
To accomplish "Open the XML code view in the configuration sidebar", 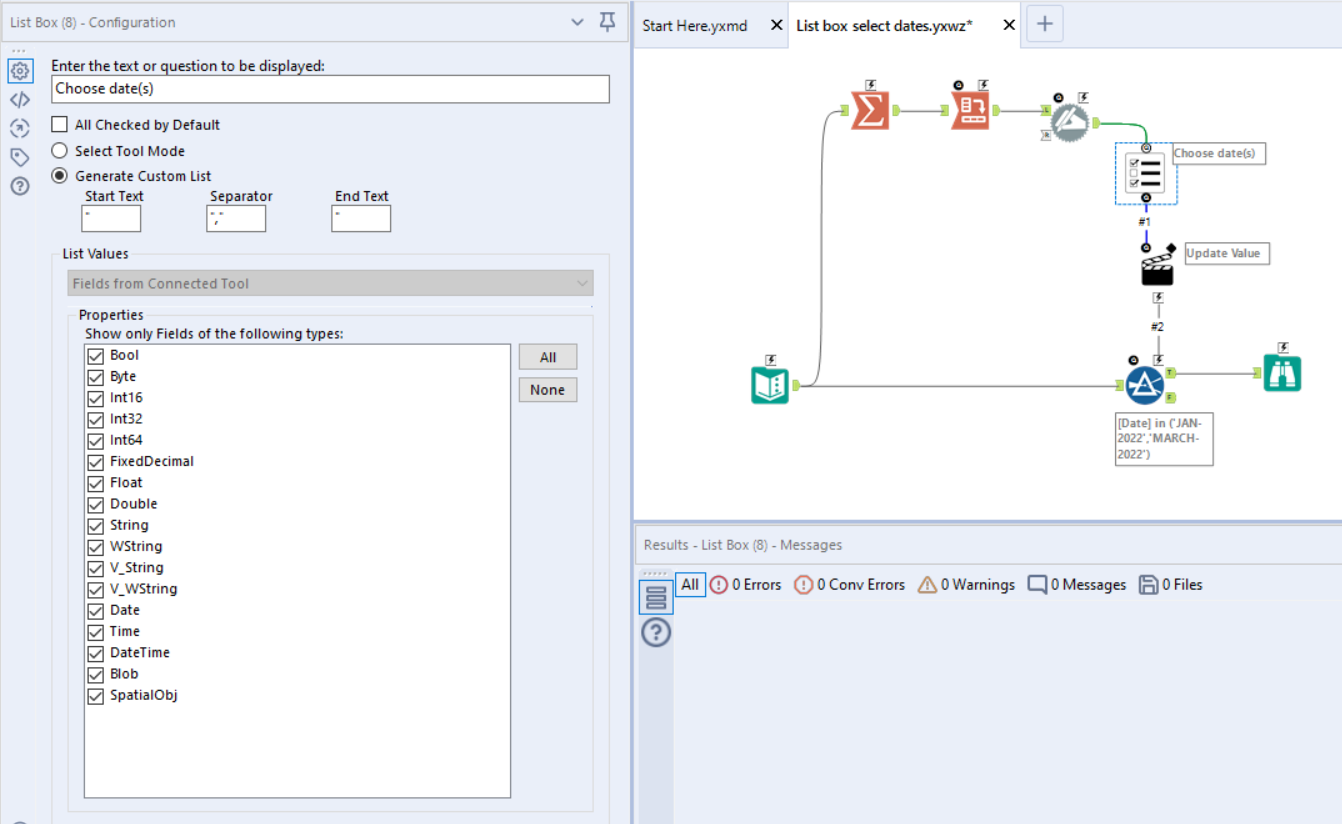I will [x=19, y=99].
